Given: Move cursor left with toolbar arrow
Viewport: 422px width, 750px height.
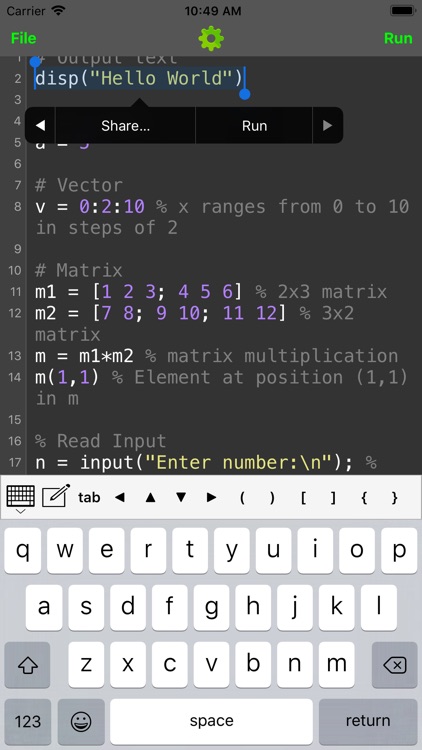Looking at the screenshot, I should coord(120,497).
